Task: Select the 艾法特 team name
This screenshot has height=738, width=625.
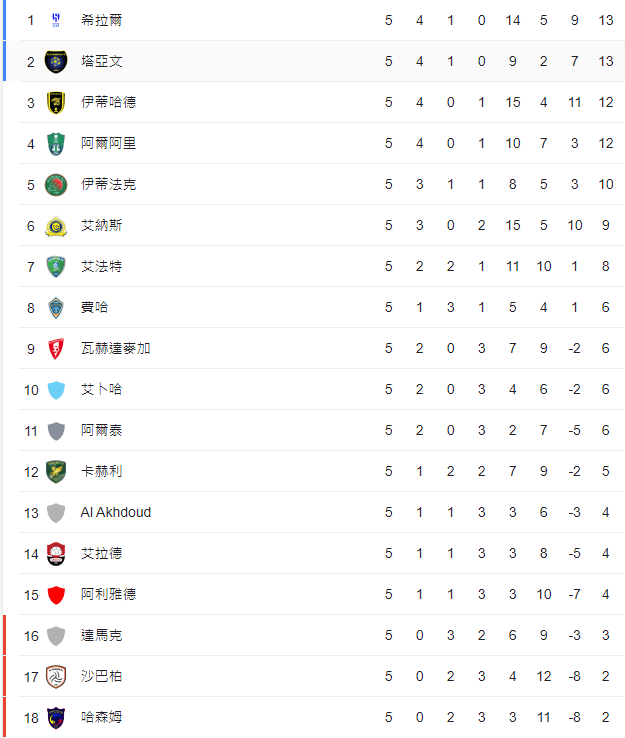Action: (x=102, y=266)
